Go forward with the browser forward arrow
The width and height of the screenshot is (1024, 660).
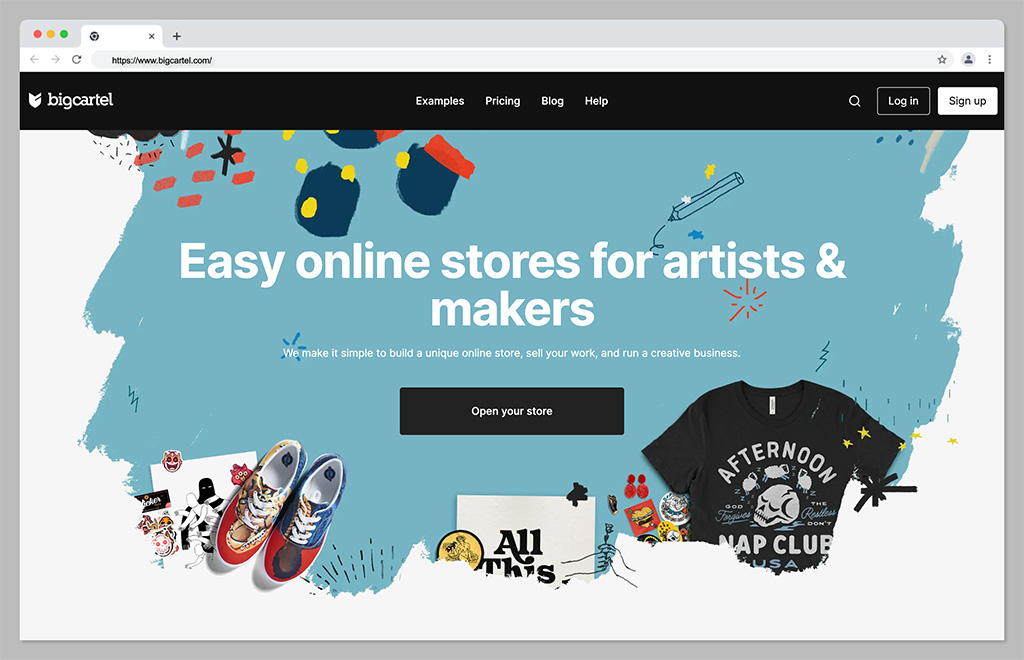click(x=56, y=59)
